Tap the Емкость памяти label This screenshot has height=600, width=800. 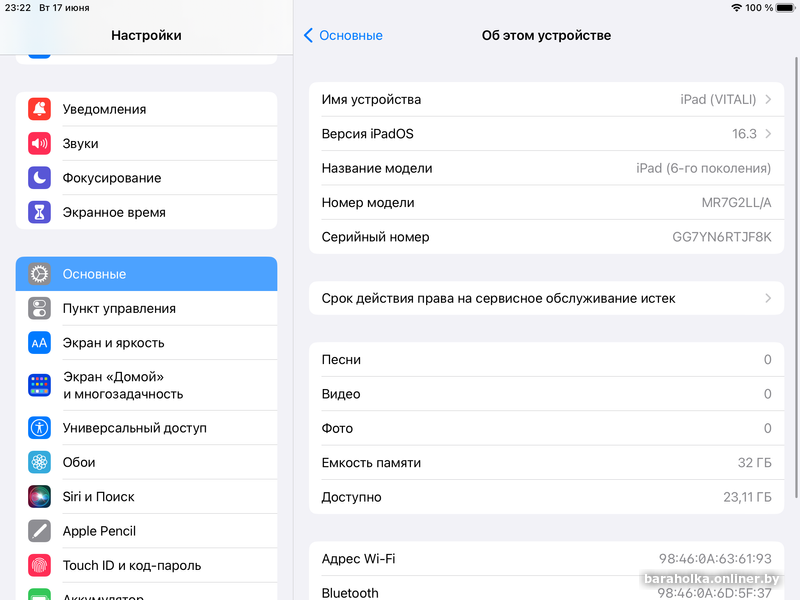371,463
